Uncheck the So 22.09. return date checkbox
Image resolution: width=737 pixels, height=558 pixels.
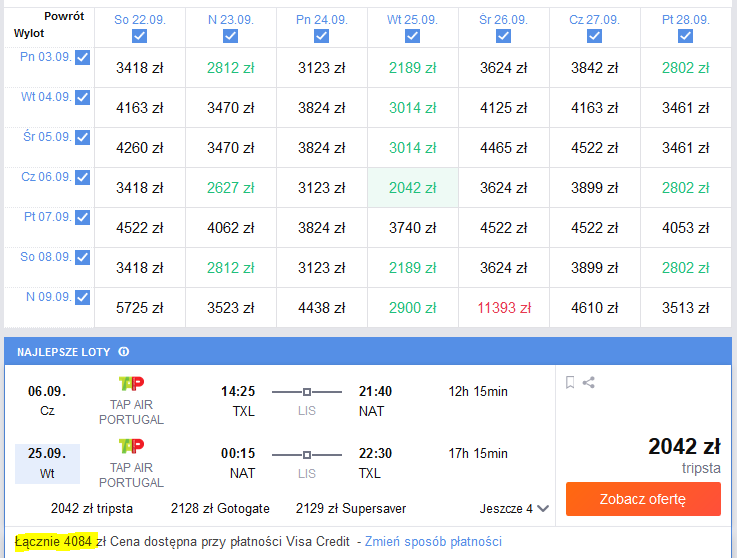pyautogui.click(x=139, y=36)
